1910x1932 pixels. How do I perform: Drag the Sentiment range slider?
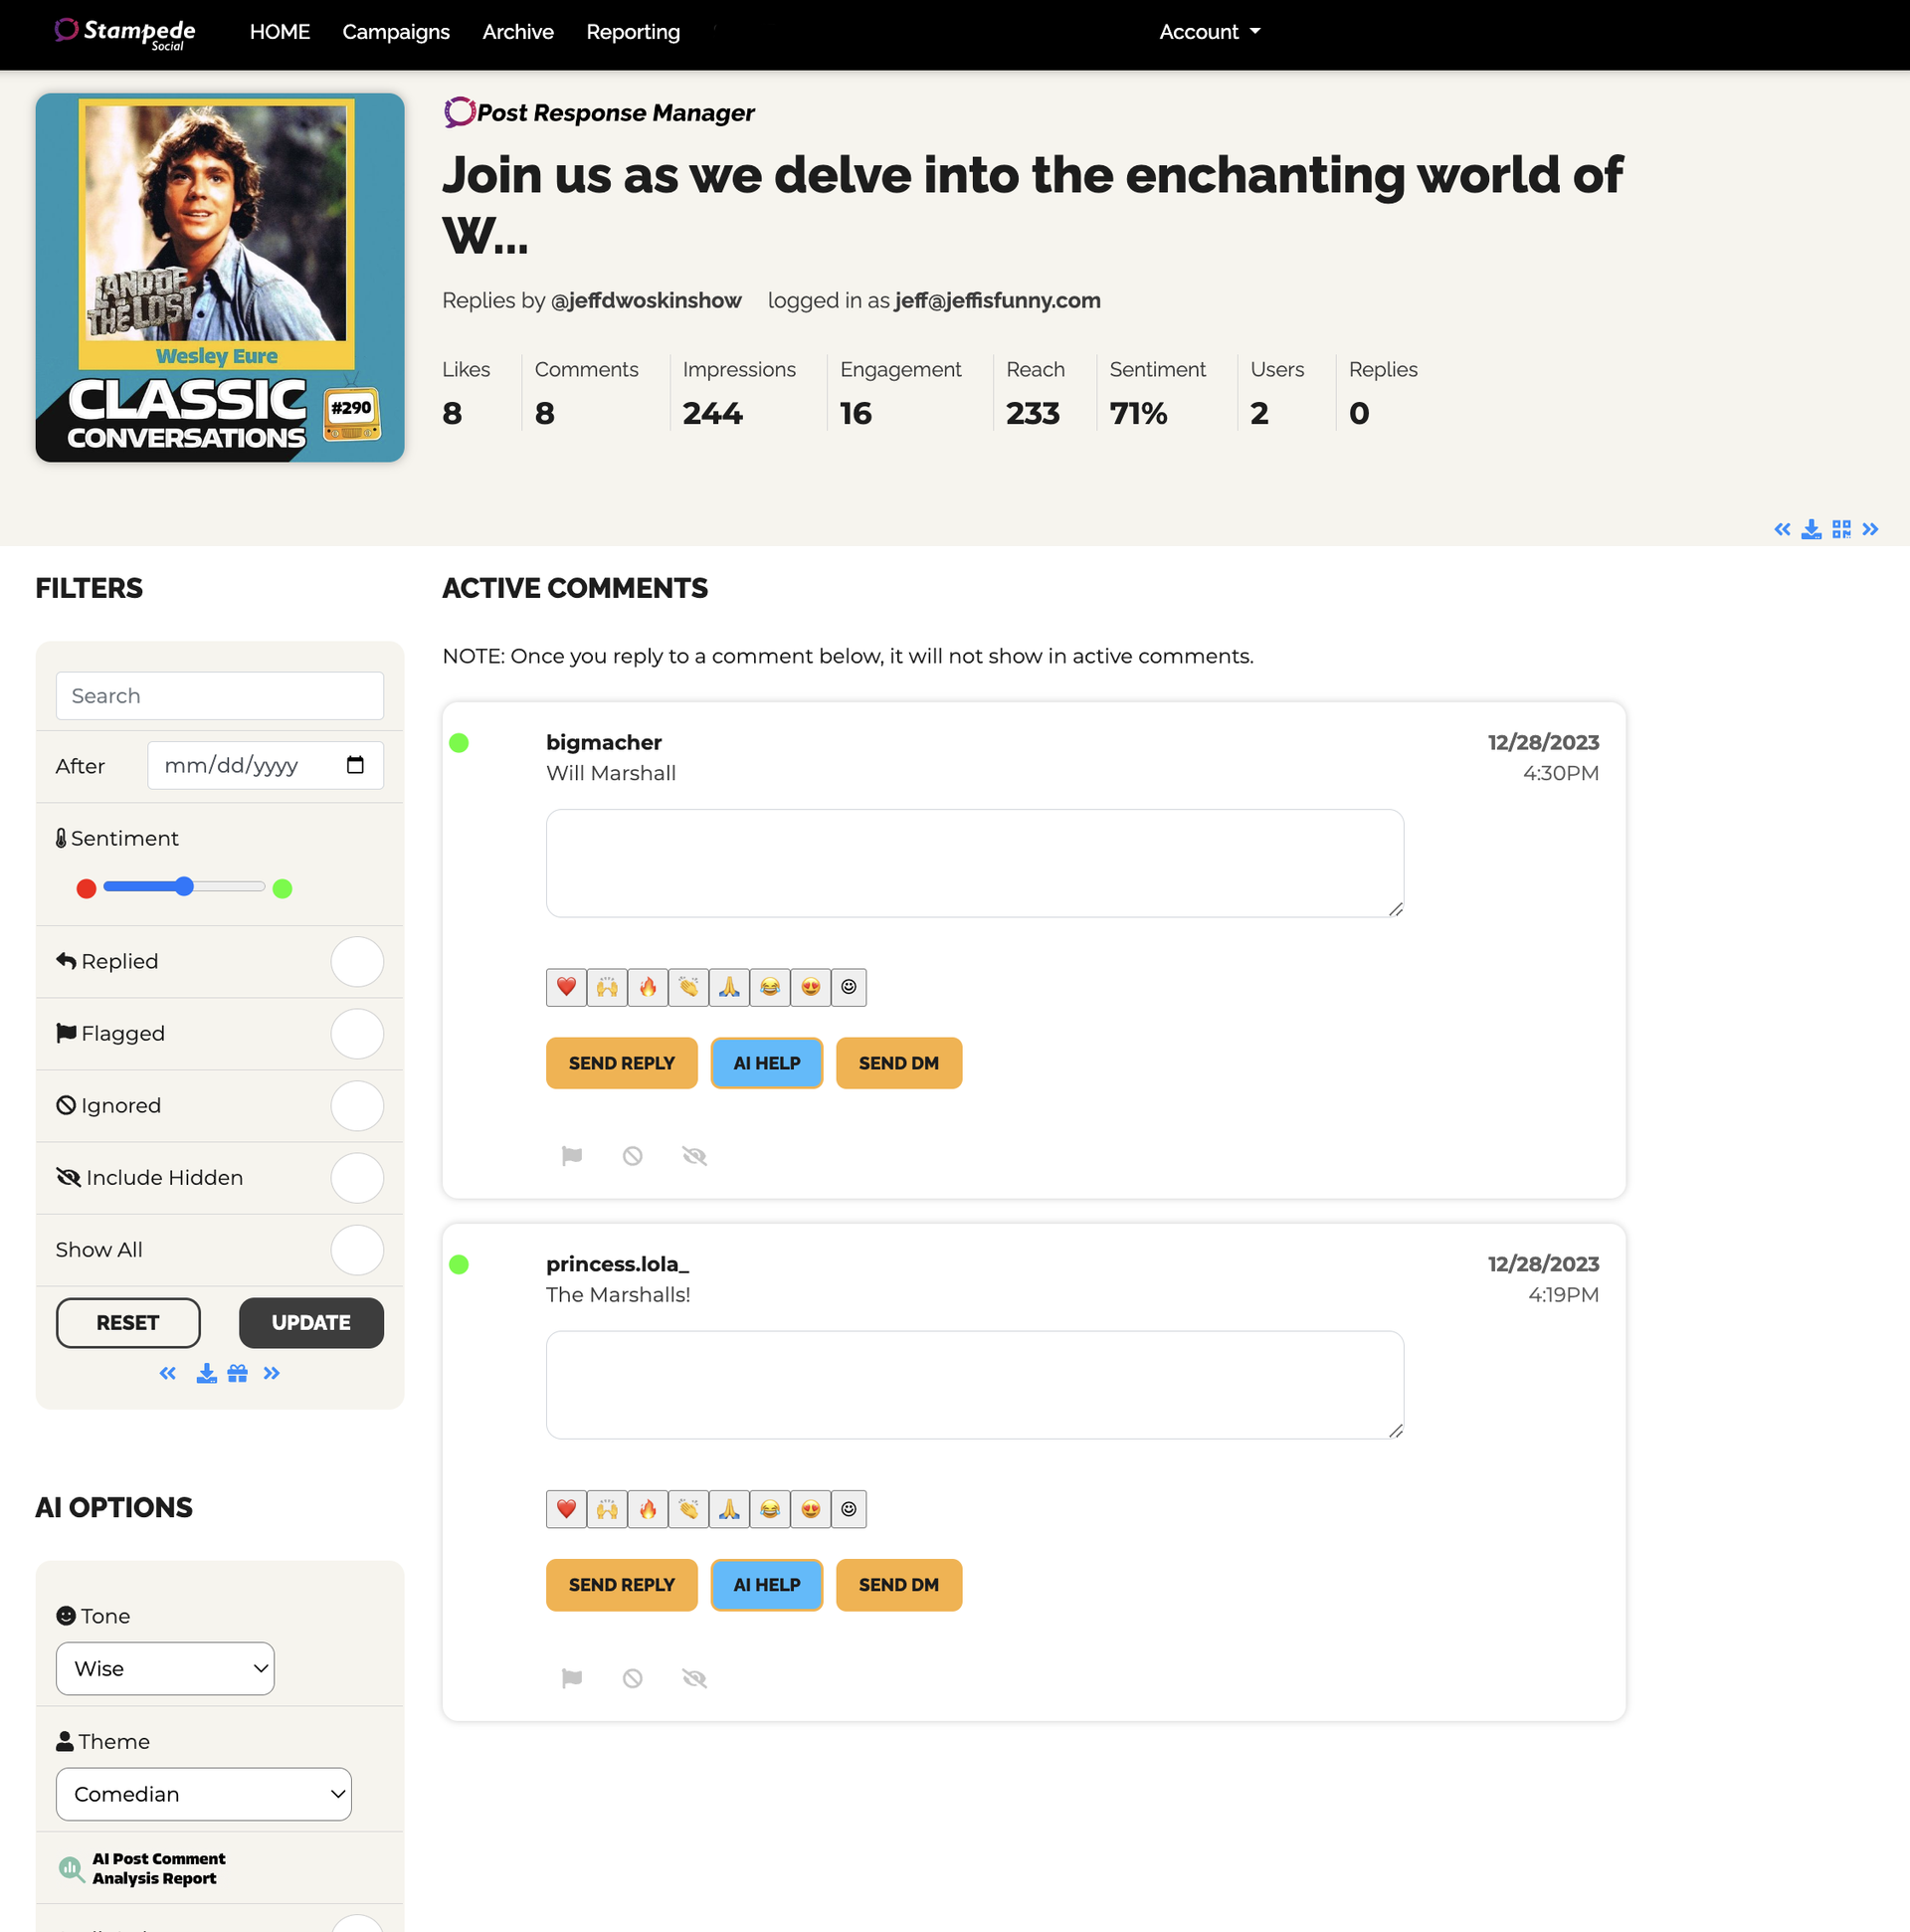pos(191,888)
